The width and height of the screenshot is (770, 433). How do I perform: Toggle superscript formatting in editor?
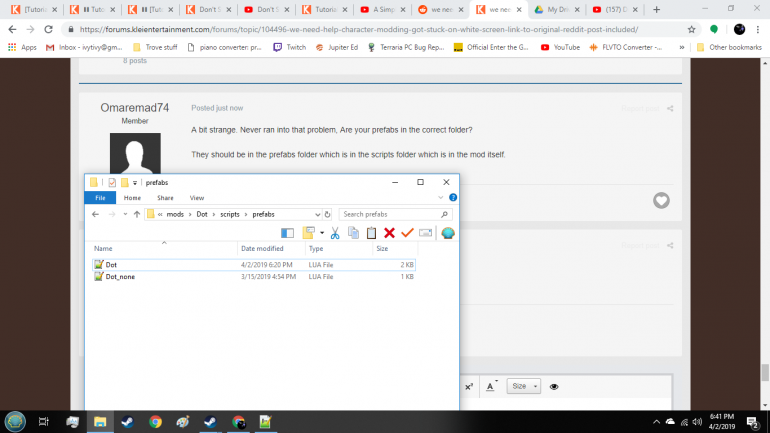click(469, 386)
